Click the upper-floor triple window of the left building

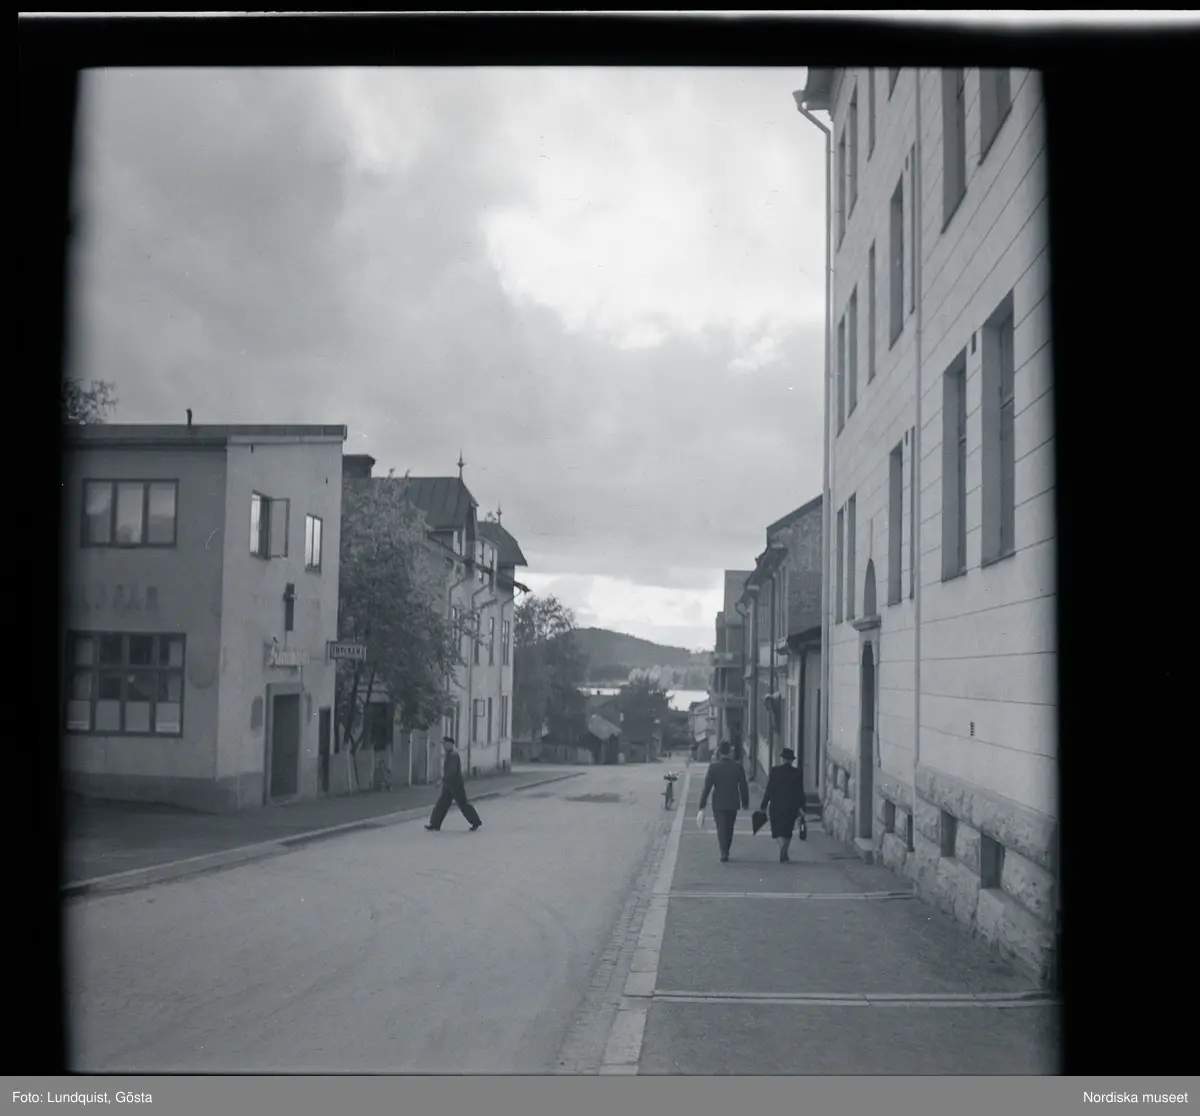click(x=130, y=513)
